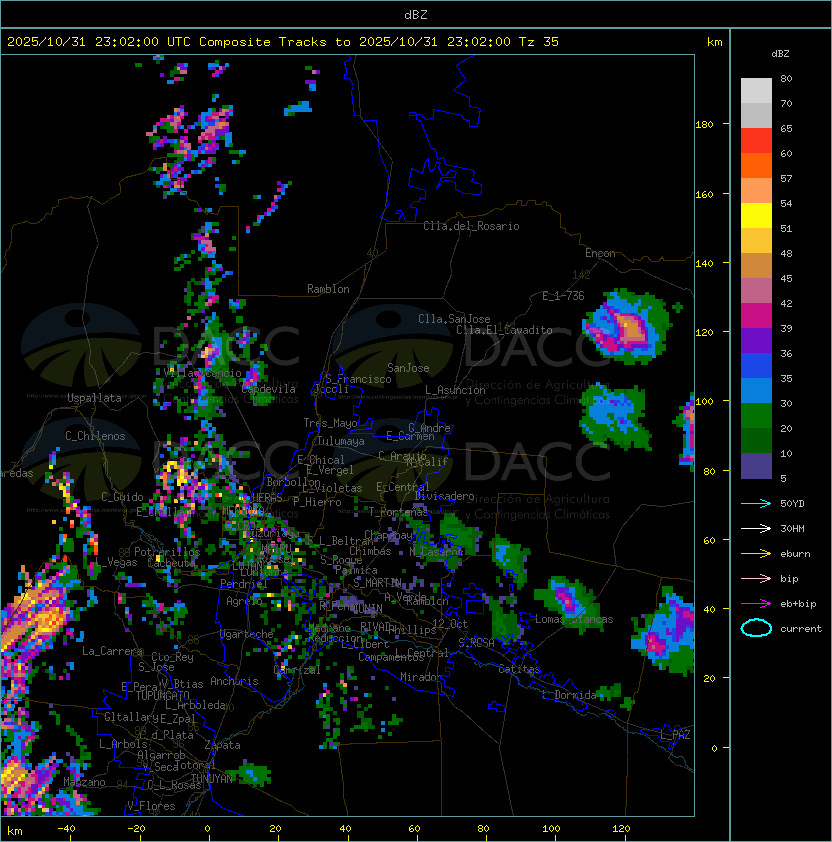
Task: Select the magenta 42 dBZ swatch
Action: coord(756,316)
